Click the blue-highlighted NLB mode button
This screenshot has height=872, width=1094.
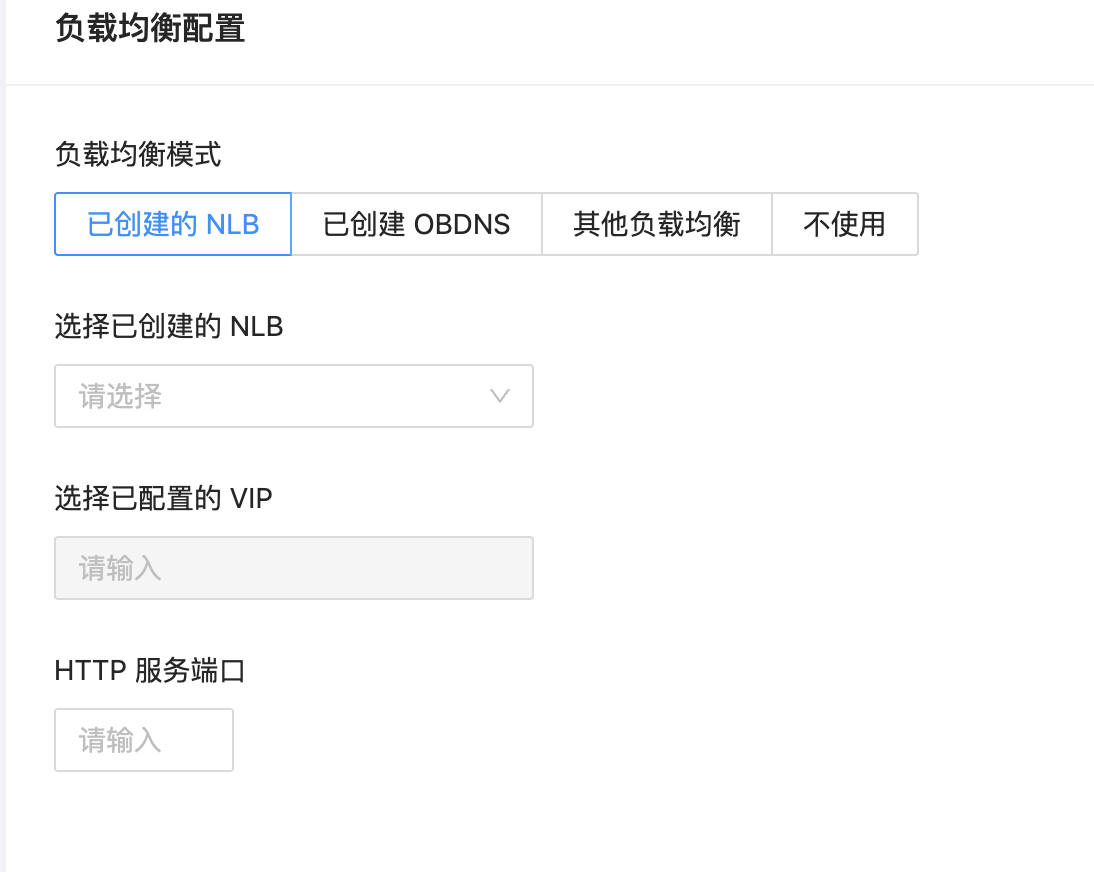click(173, 224)
